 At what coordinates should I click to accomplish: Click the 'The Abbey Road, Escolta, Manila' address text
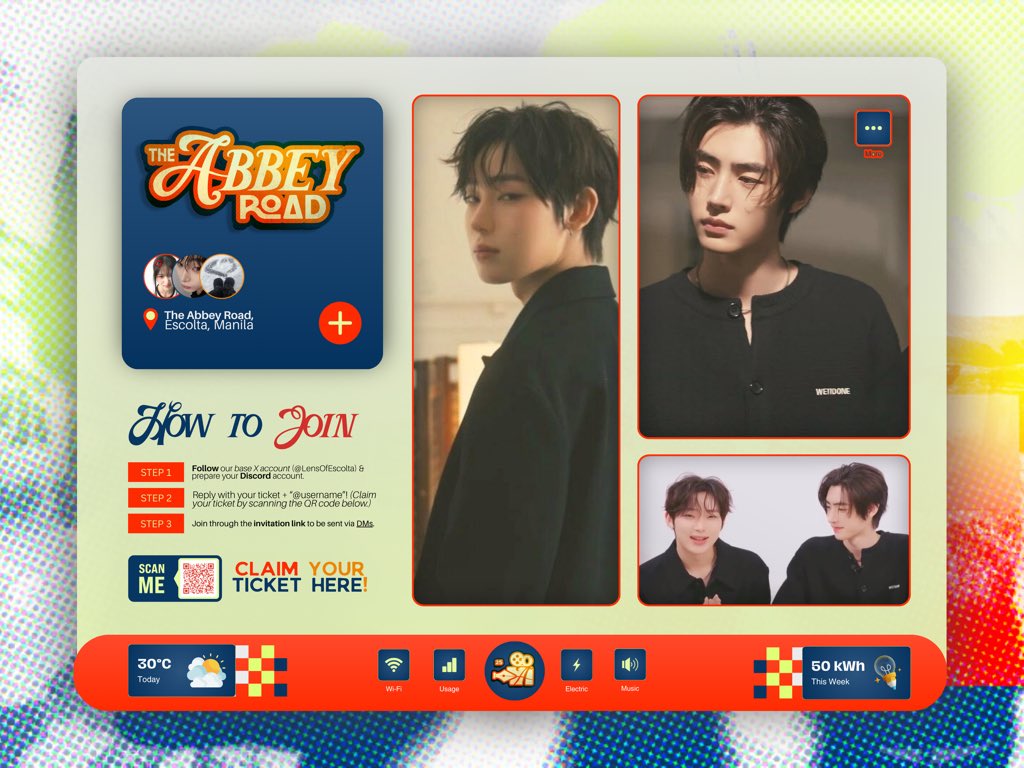click(209, 320)
